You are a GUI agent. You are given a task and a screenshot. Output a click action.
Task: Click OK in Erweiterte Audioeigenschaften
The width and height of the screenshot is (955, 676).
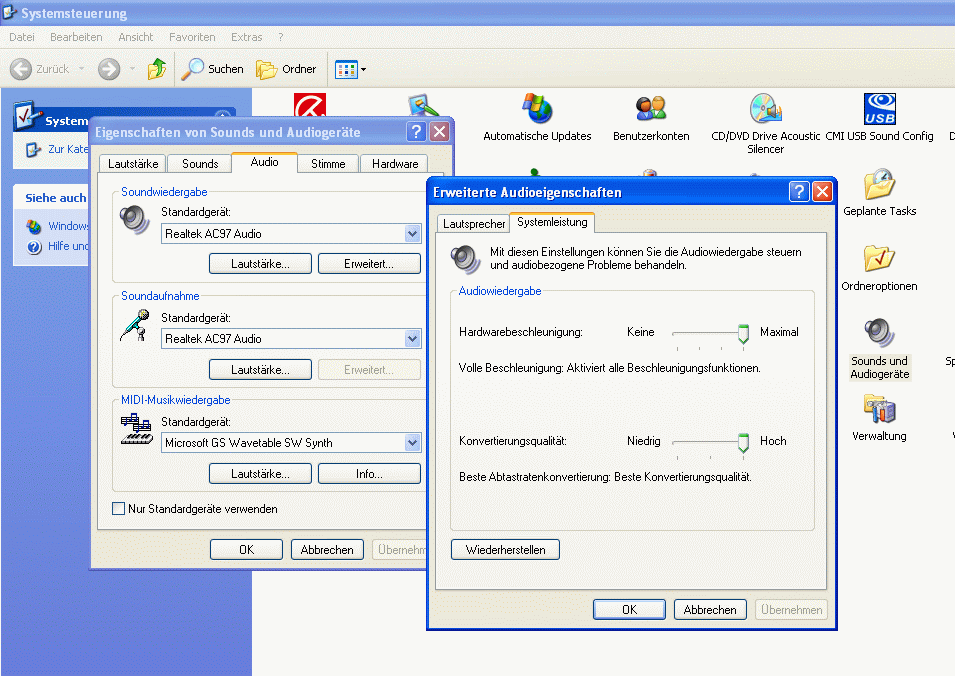tap(630, 610)
